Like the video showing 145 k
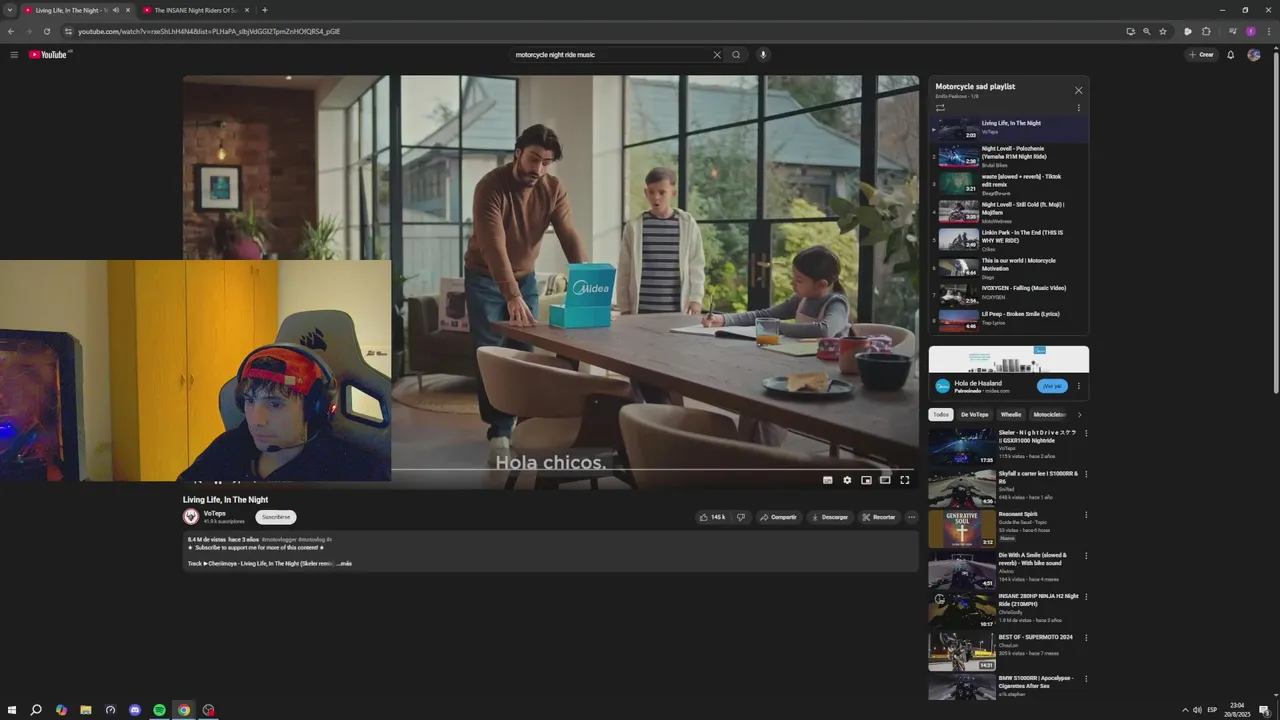This screenshot has width=1280, height=720. click(713, 517)
